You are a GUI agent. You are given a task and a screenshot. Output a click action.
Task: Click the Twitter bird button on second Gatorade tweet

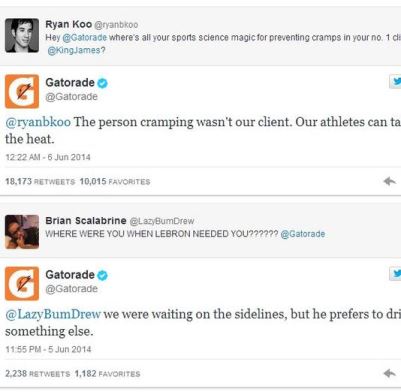395,274
